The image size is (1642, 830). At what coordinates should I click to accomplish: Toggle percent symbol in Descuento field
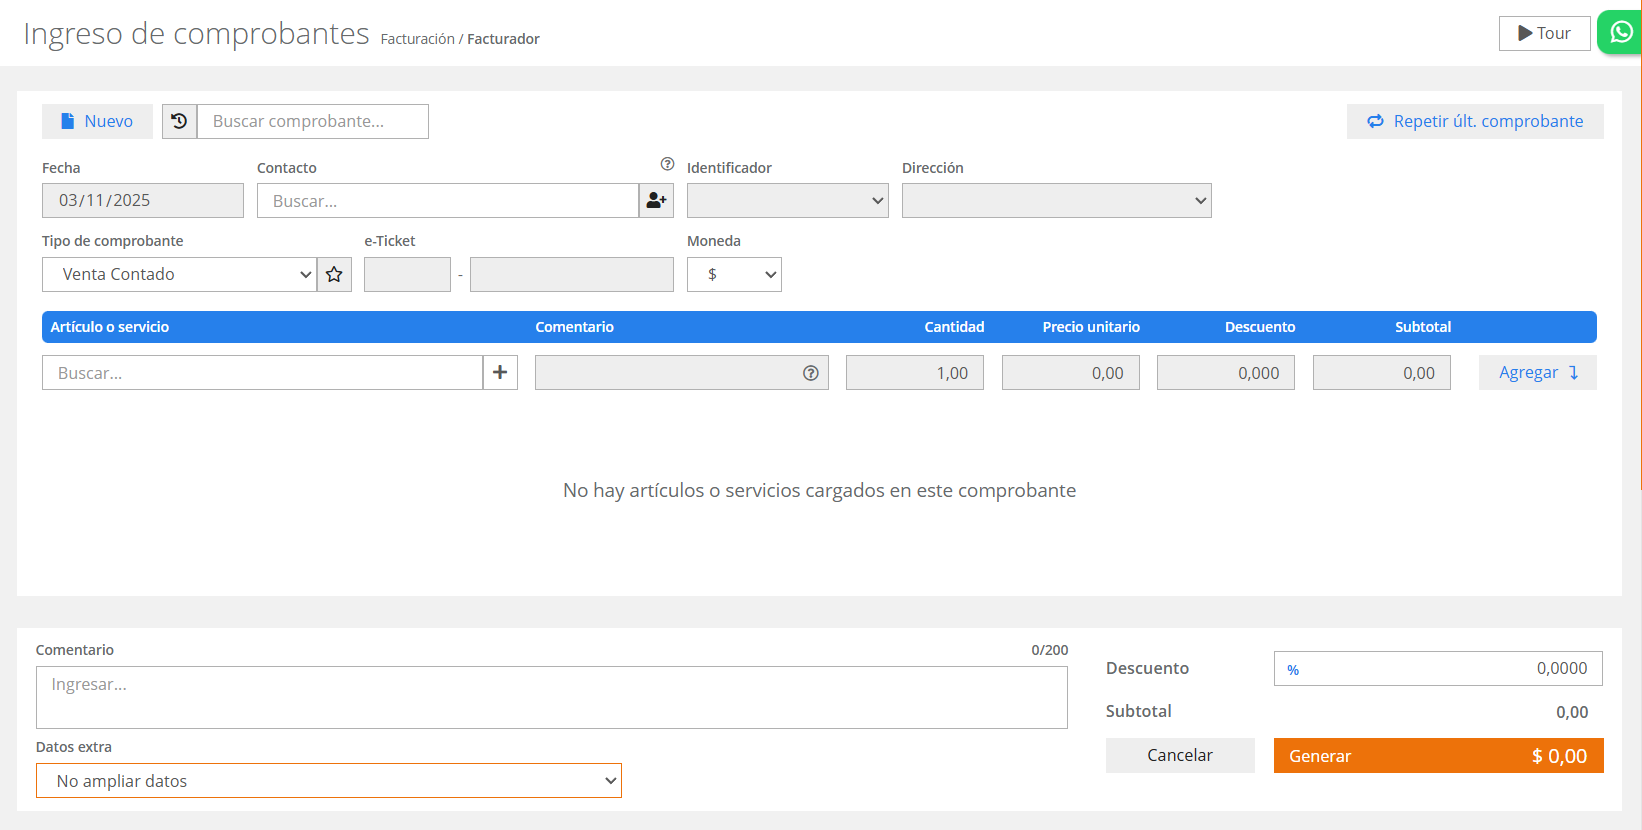[1293, 670]
